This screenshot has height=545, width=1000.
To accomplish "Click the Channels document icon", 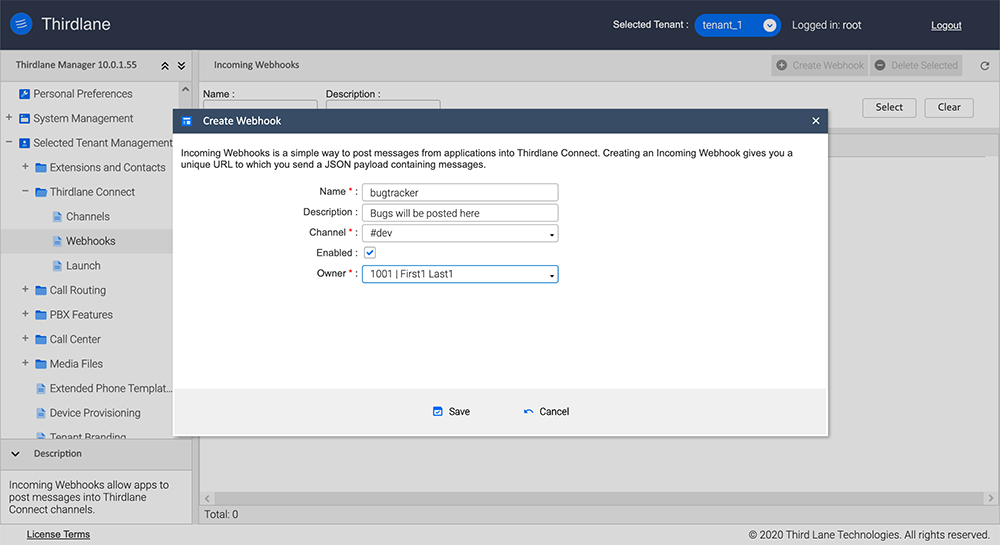I will (57, 217).
